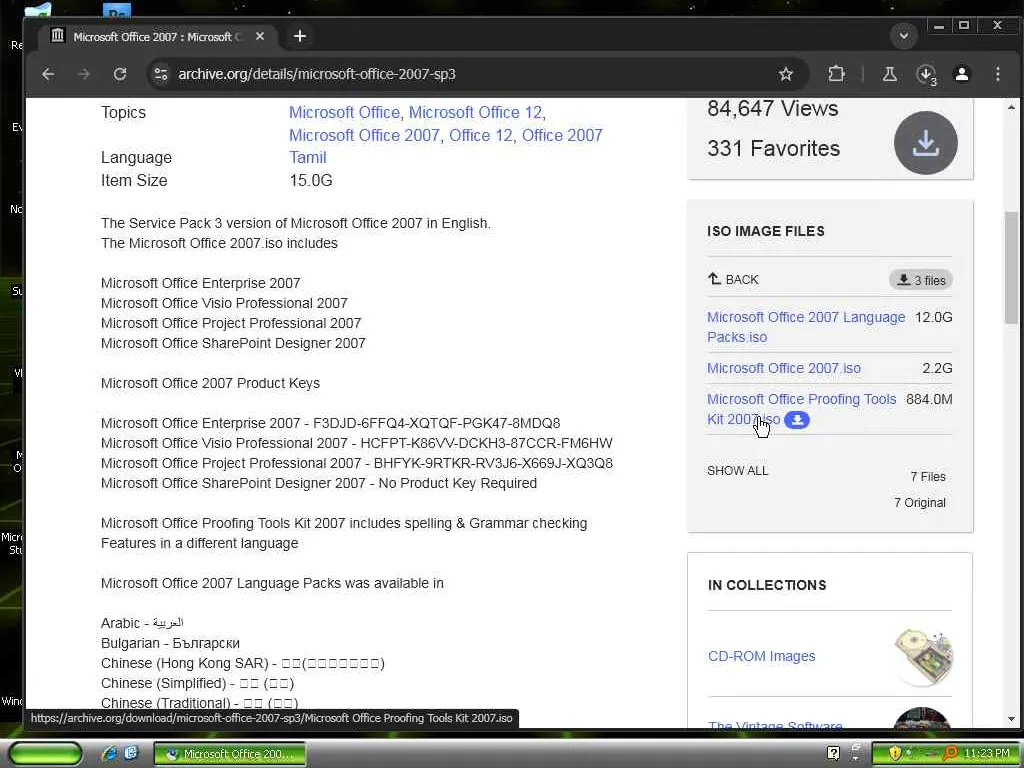The height and width of the screenshot is (768, 1024).
Task: Click the browser forward arrow
Action: pos(84,74)
